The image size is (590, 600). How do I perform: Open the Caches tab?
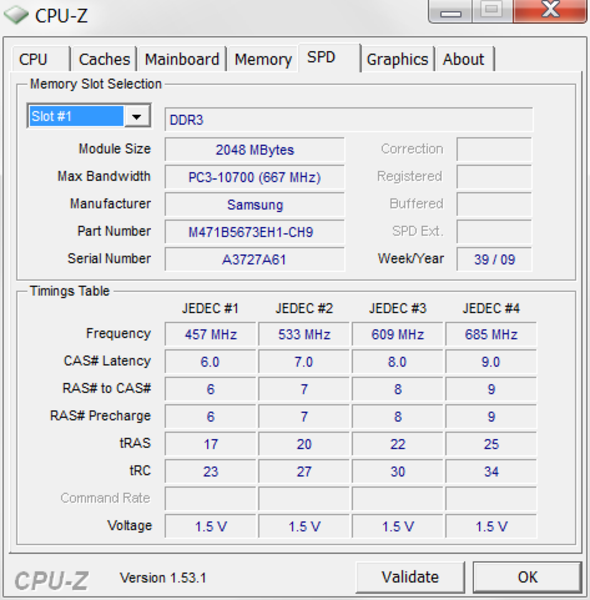pyautogui.click(x=104, y=59)
